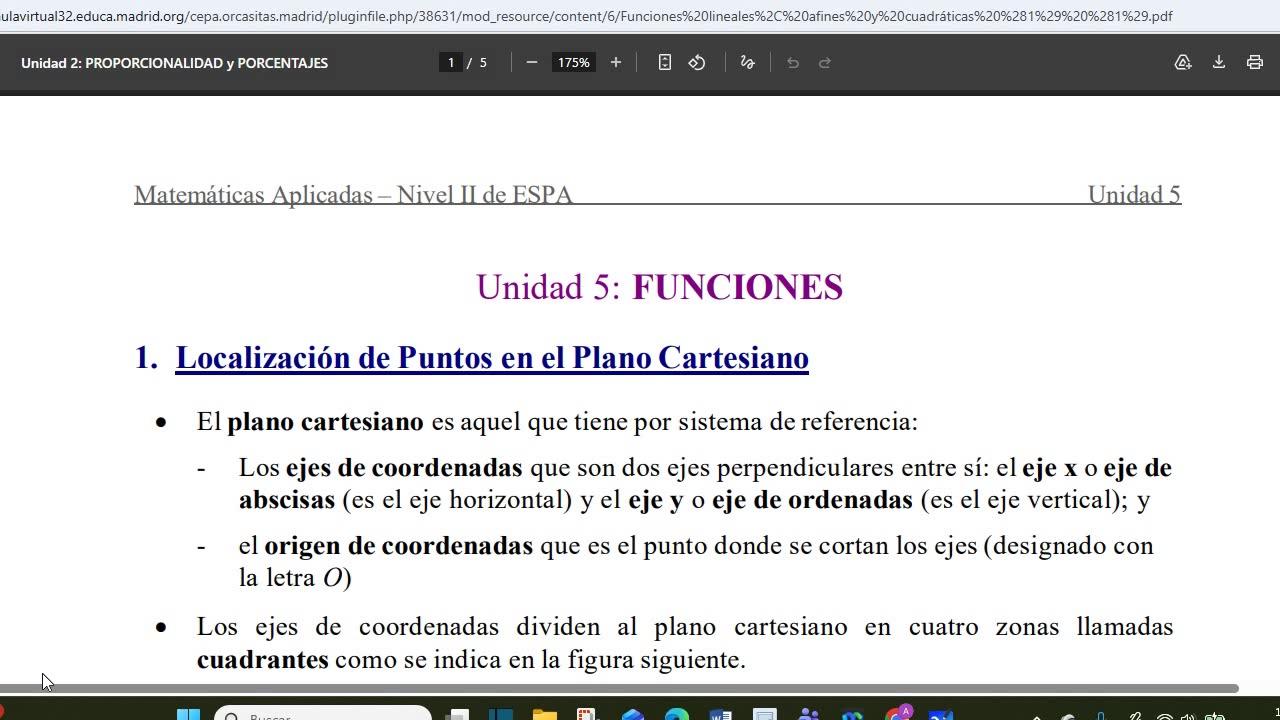1280x720 pixels.
Task: Edit the current page number field
Action: point(451,62)
